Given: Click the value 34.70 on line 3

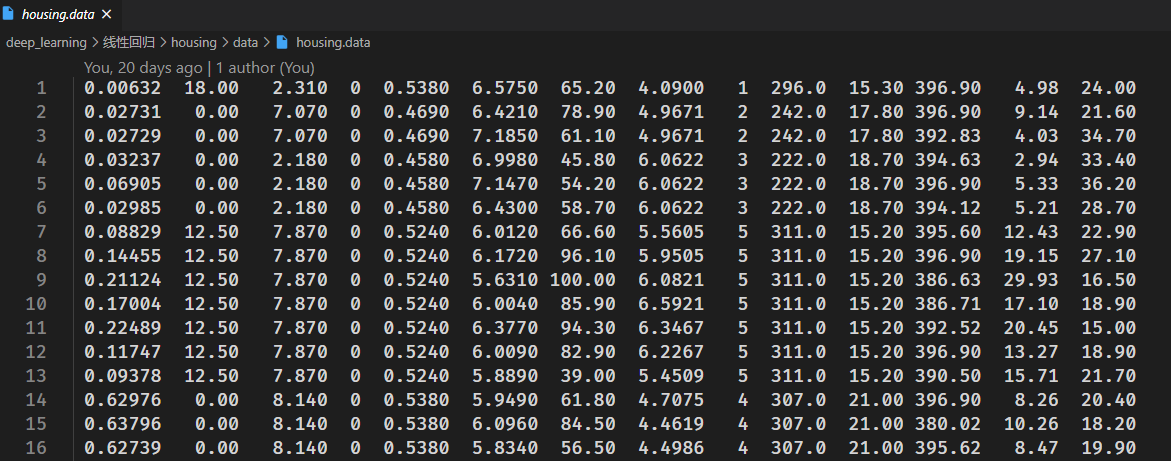Looking at the screenshot, I should pyautogui.click(x=1108, y=136).
